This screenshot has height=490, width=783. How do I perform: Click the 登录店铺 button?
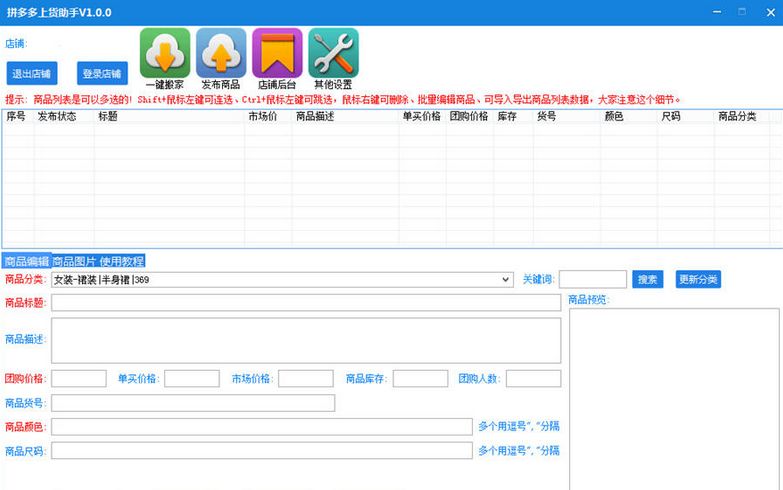click(102, 74)
